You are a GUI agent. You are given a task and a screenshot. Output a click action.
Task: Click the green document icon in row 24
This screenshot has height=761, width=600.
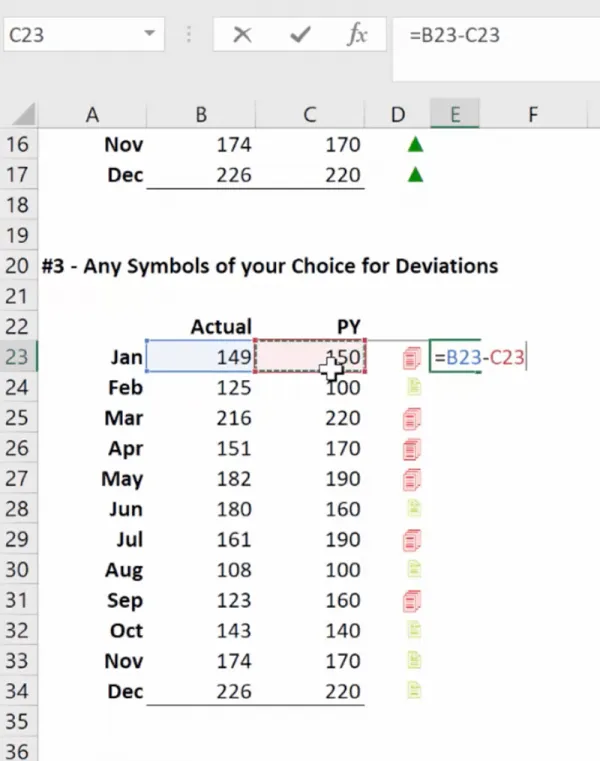tap(413, 388)
